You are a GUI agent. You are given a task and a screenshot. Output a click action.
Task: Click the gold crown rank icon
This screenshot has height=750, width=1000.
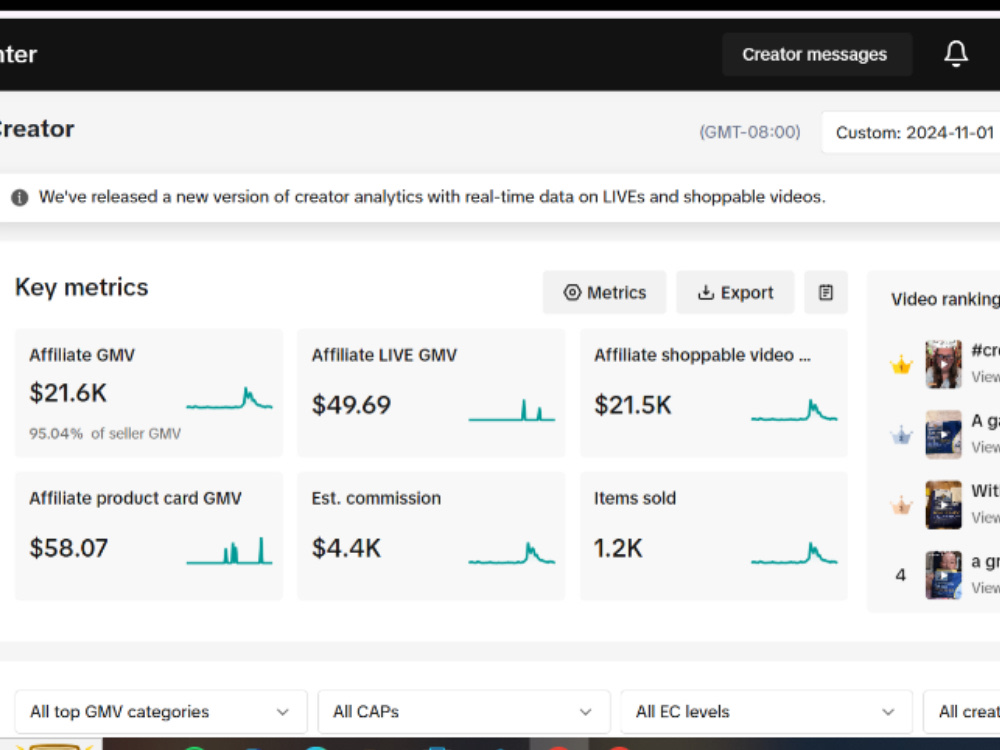901,365
